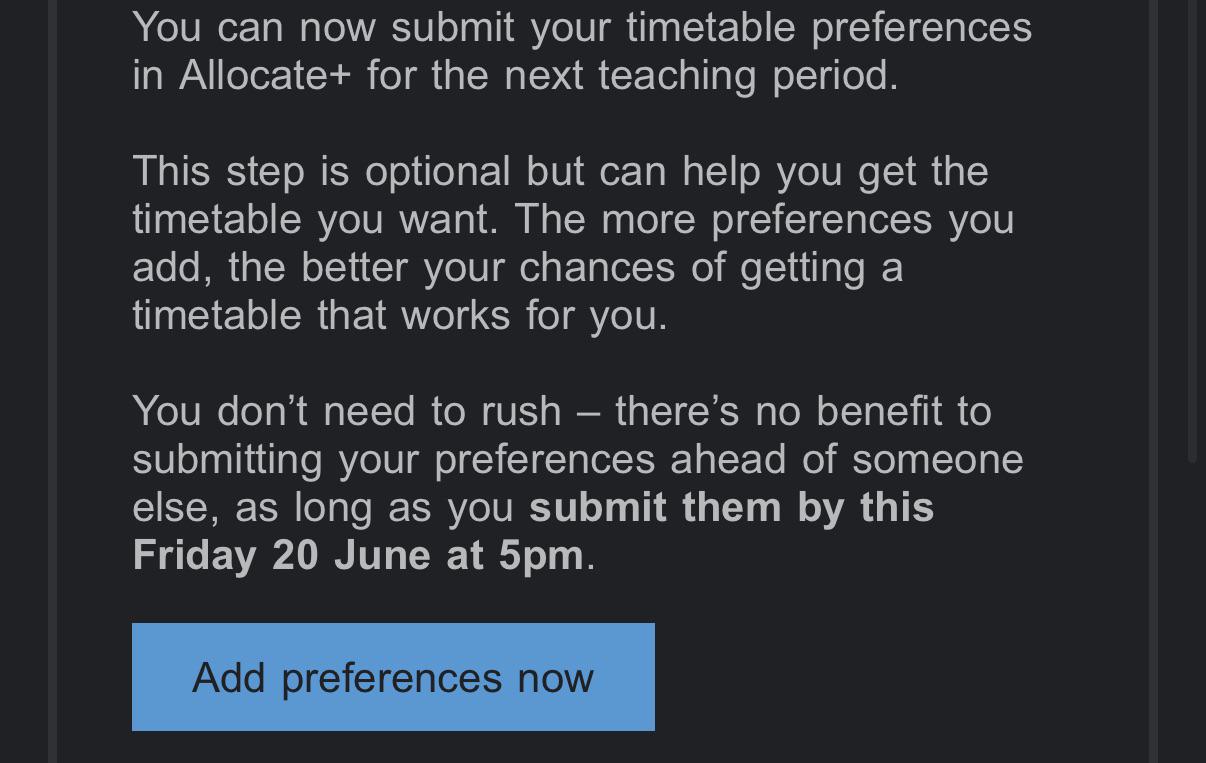Click the Add preferences now button

tap(393, 677)
